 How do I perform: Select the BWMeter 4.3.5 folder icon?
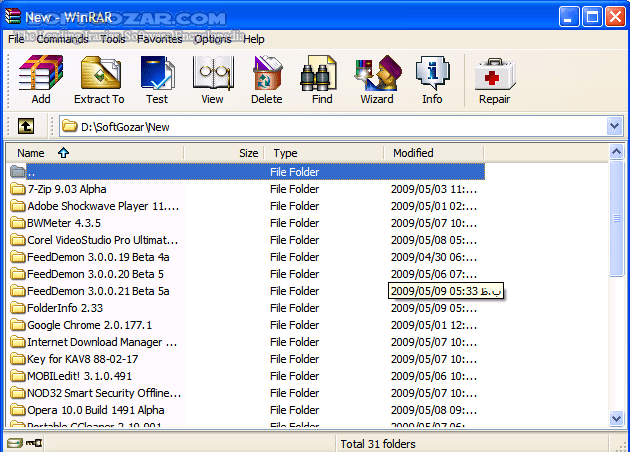point(18,223)
